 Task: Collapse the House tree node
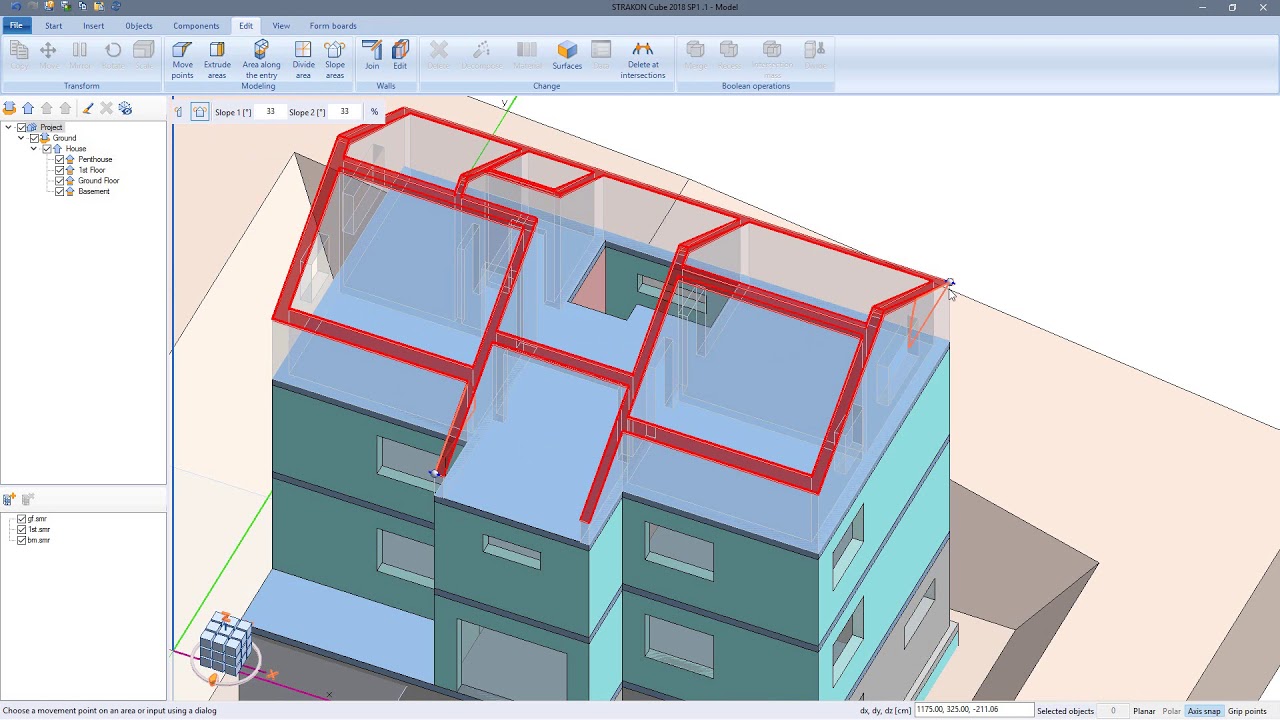pyautogui.click(x=34, y=149)
